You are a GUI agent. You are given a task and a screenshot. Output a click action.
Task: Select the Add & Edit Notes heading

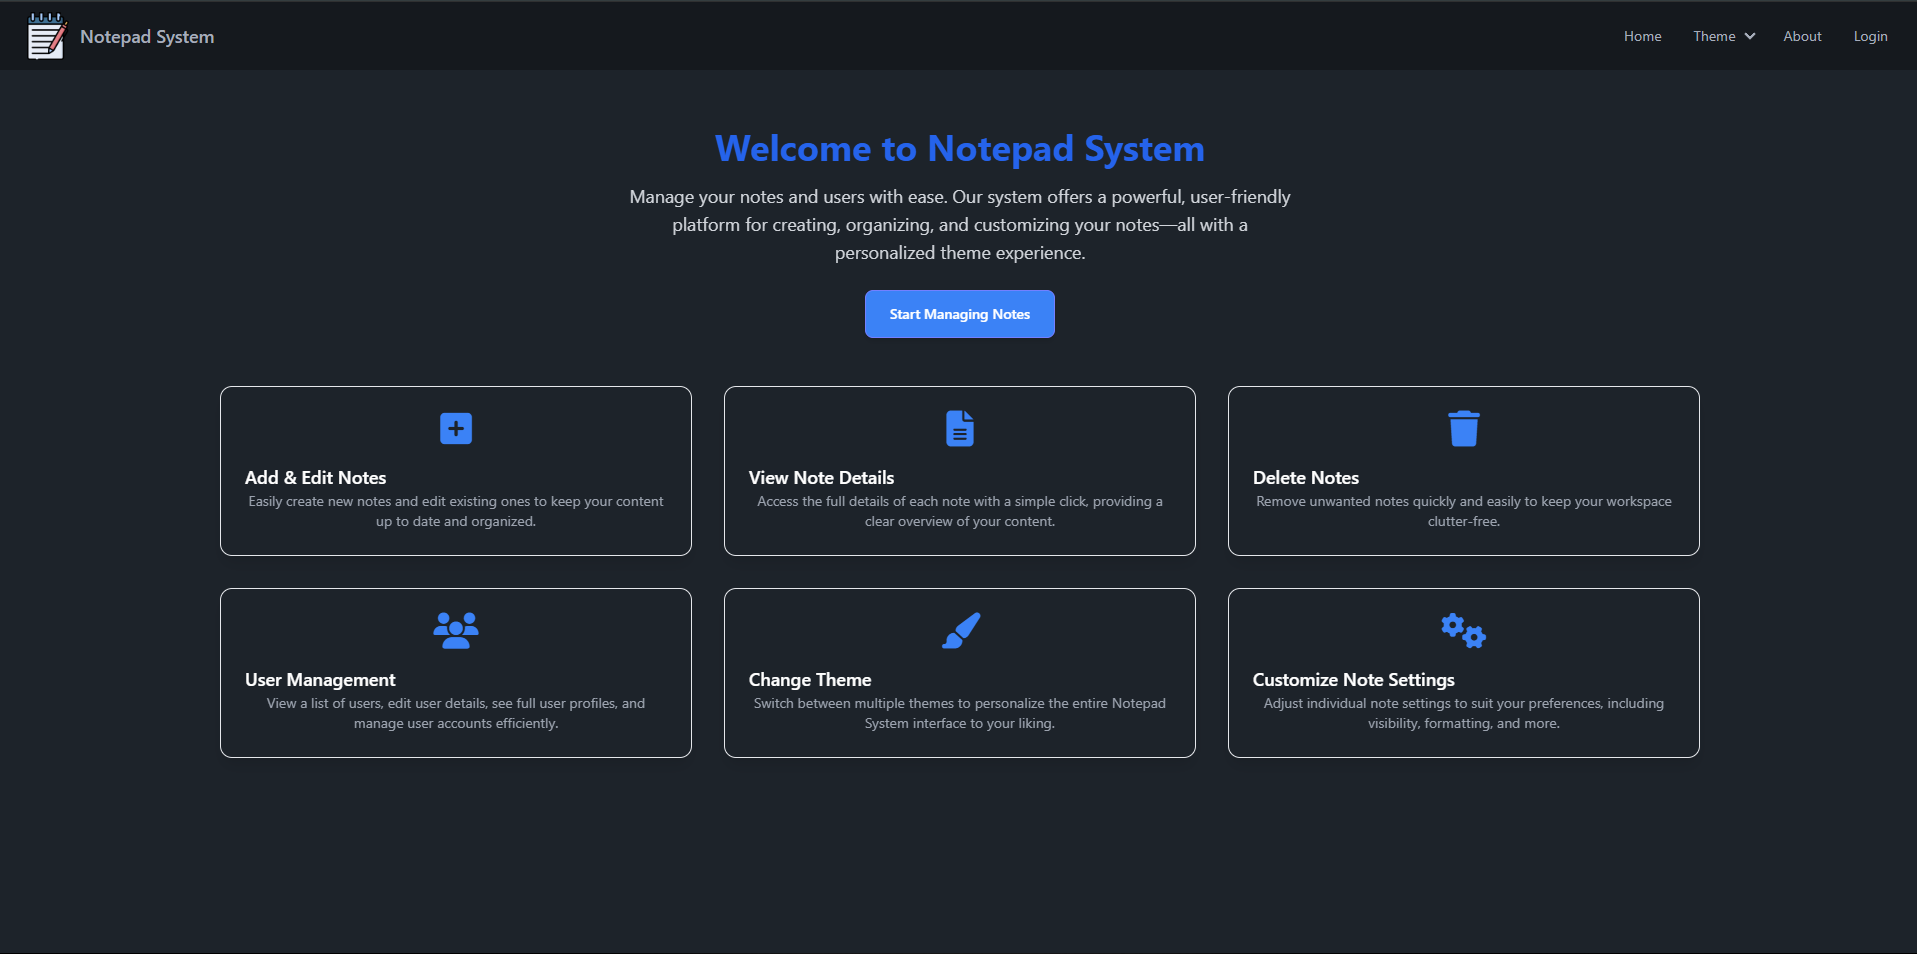click(x=315, y=478)
